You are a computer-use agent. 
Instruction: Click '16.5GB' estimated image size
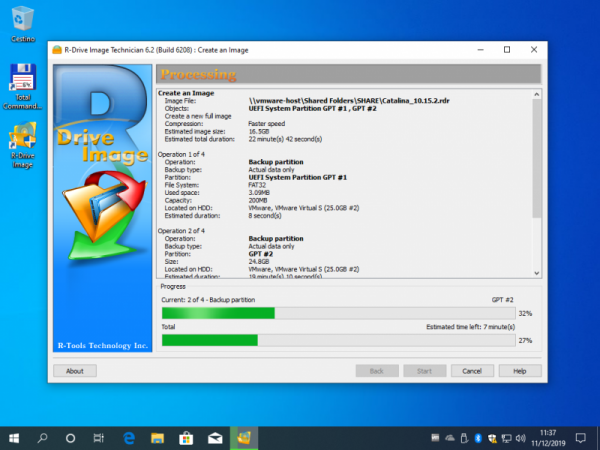tap(259, 131)
